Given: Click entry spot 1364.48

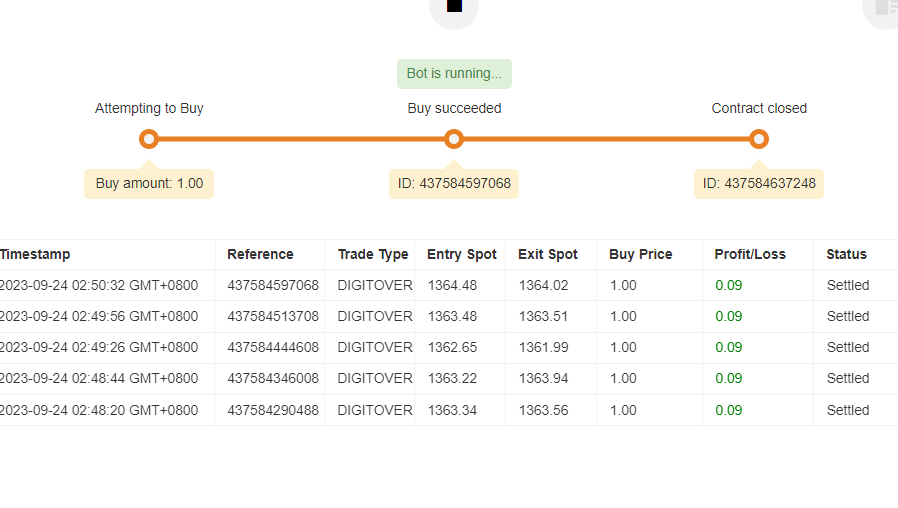Looking at the screenshot, I should (x=452, y=285).
